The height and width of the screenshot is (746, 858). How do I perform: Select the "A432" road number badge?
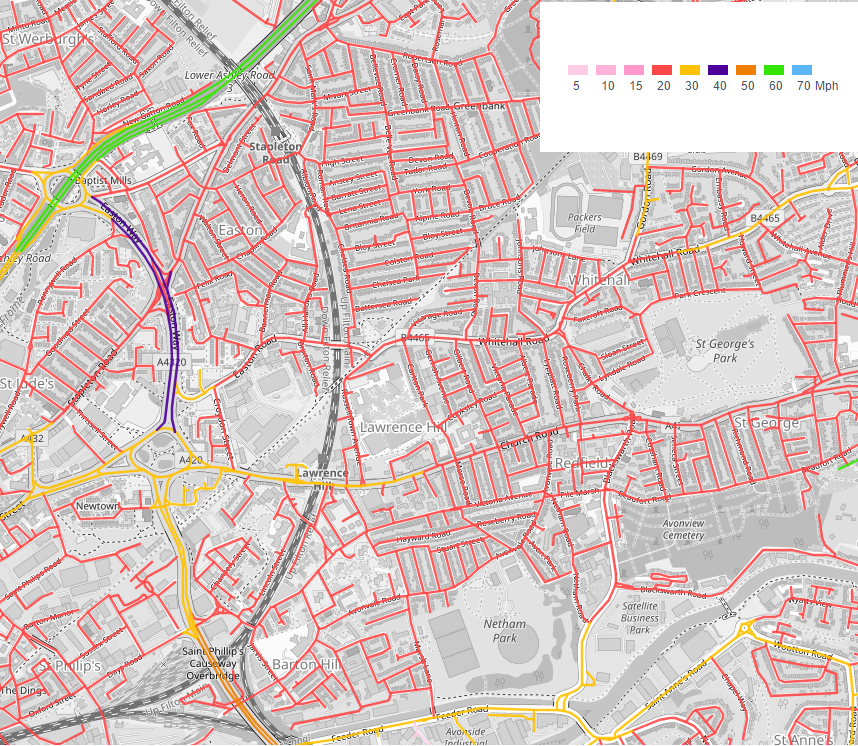(x=32, y=438)
